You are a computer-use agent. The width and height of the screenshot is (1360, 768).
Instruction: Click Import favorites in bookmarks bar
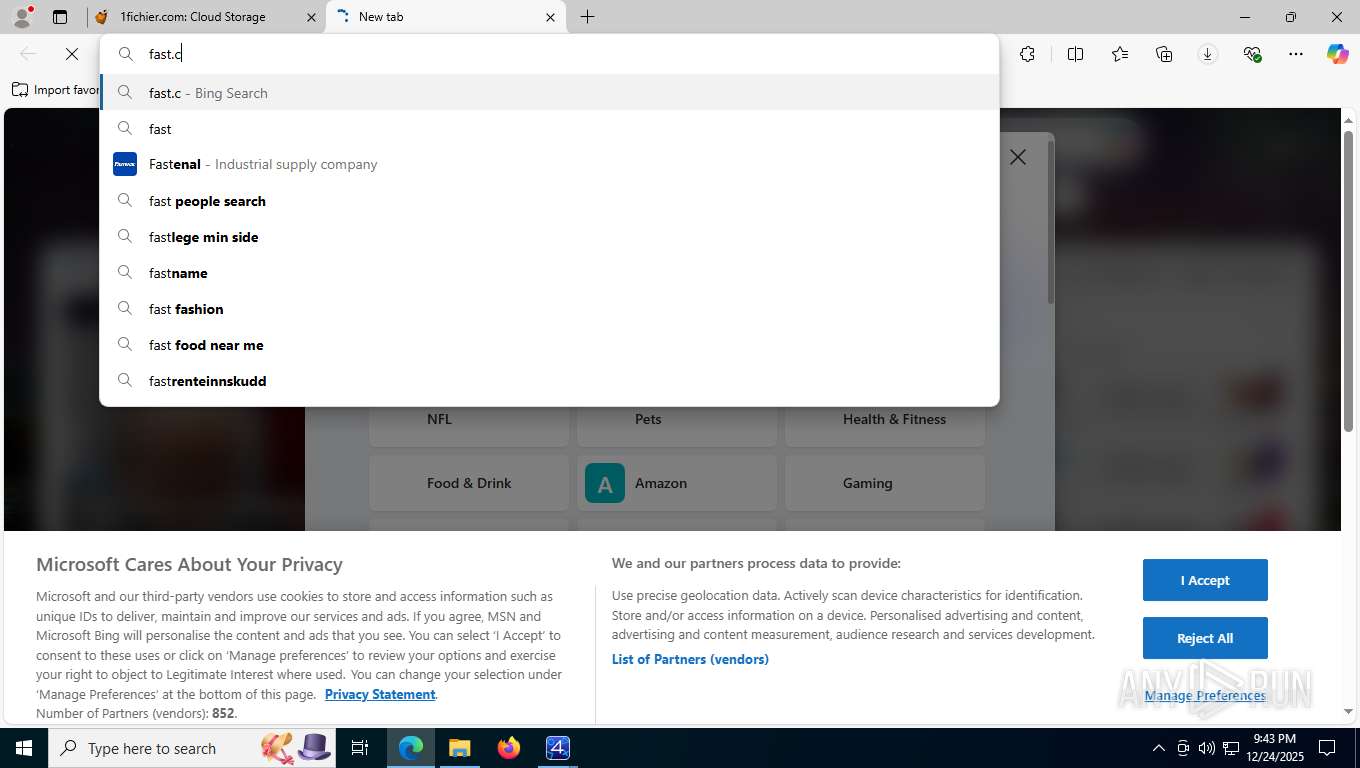click(56, 90)
